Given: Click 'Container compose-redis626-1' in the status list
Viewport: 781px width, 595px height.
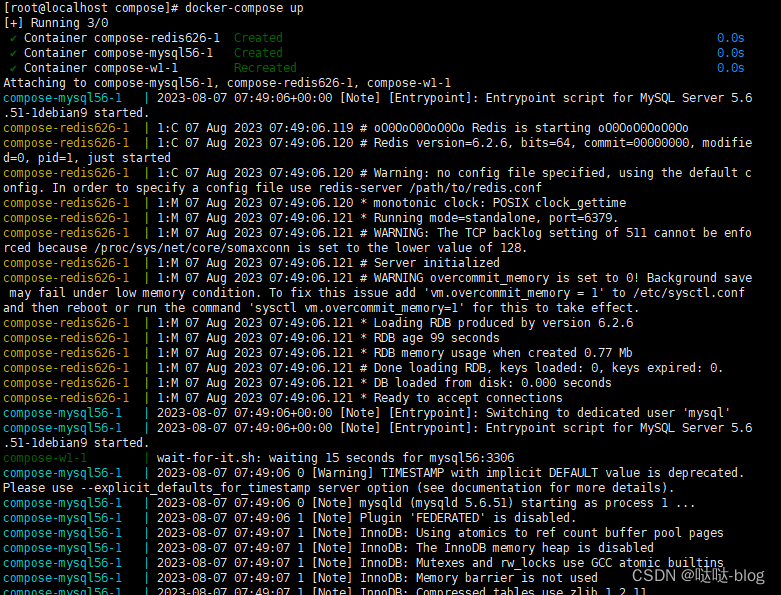Looking at the screenshot, I should tap(122, 38).
